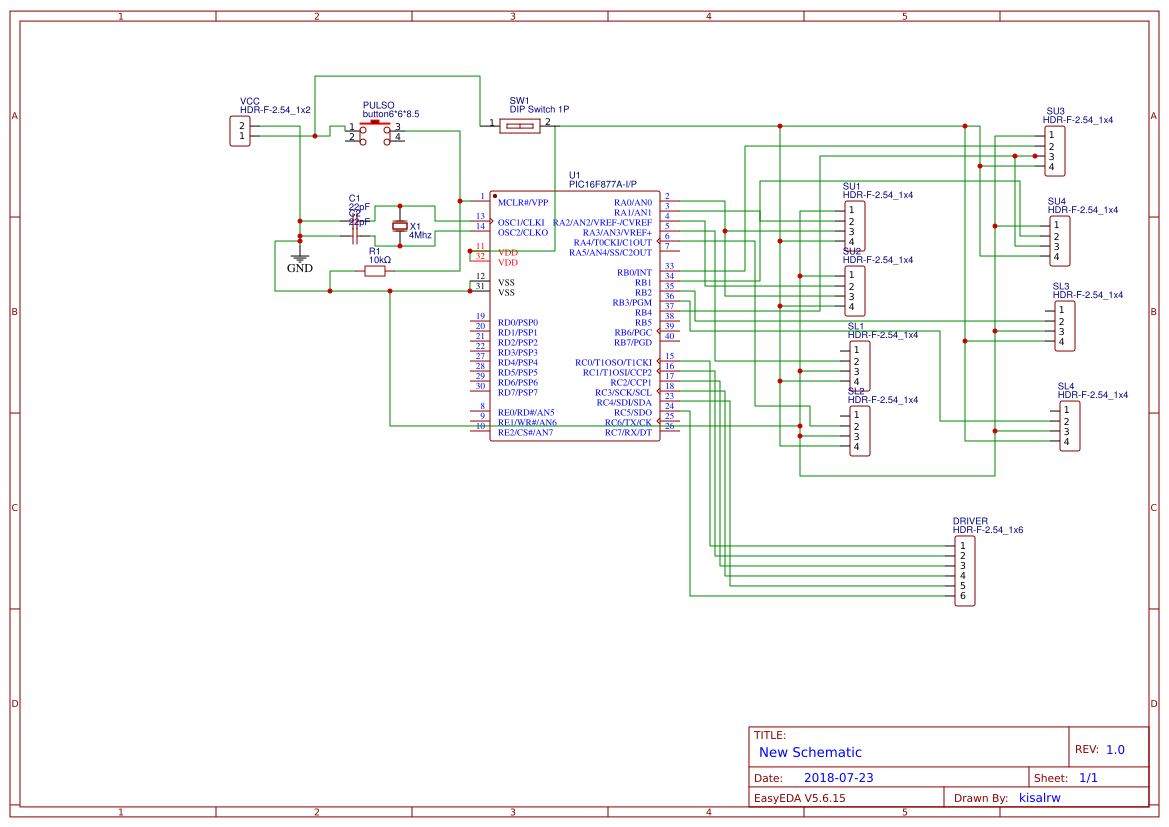Click the Drawn By kisalrw text
Image resolution: width=1169 pixels, height=827 pixels.
coord(1040,797)
